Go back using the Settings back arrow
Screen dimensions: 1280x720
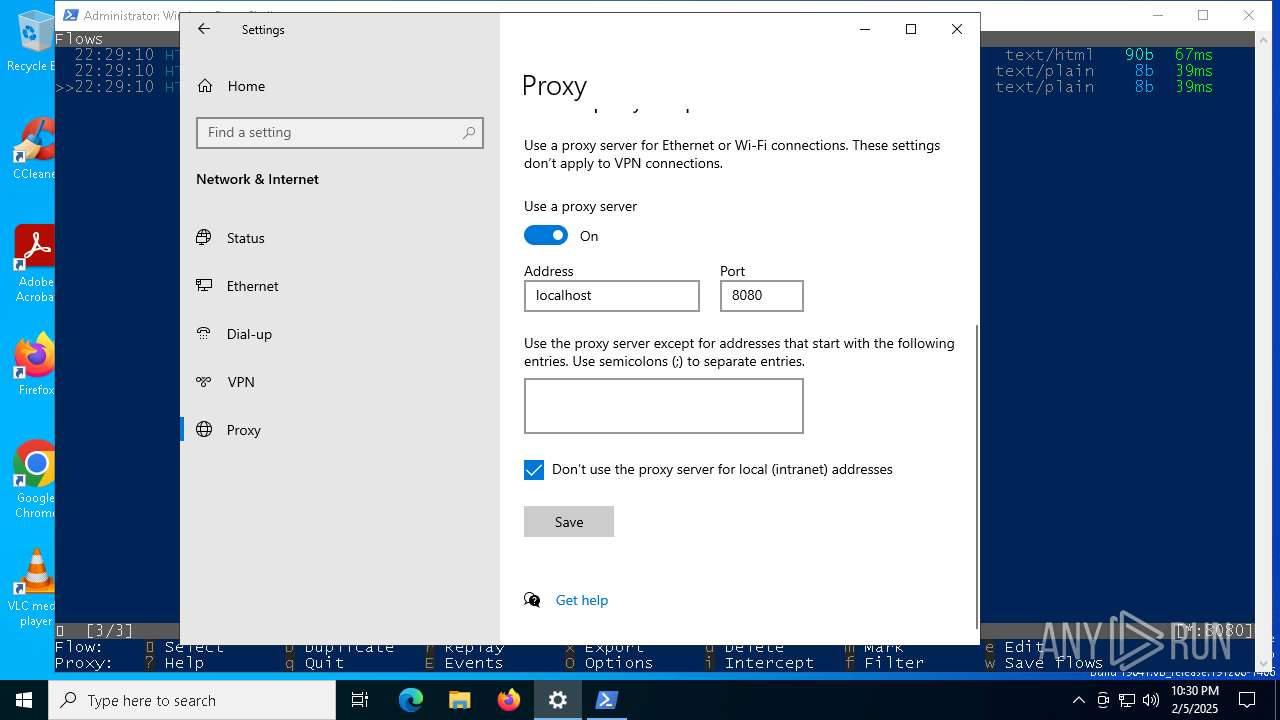pyautogui.click(x=204, y=29)
